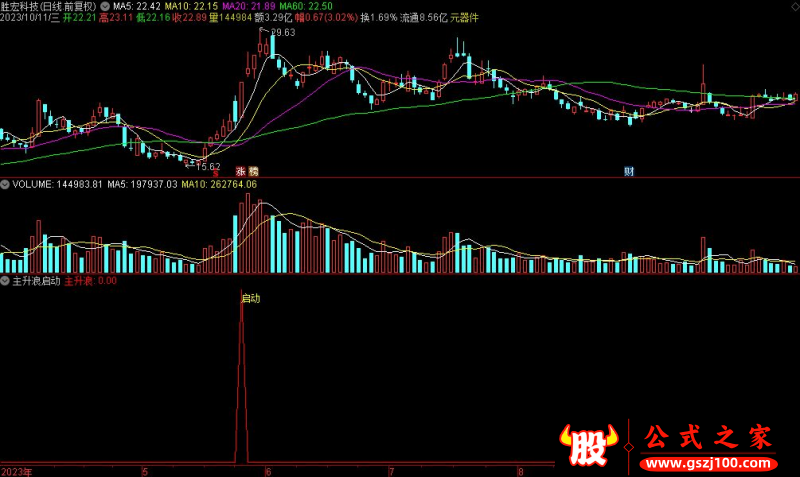Click the volume value 量144984
Image resolution: width=800 pixels, height=477 pixels.
coord(230,18)
